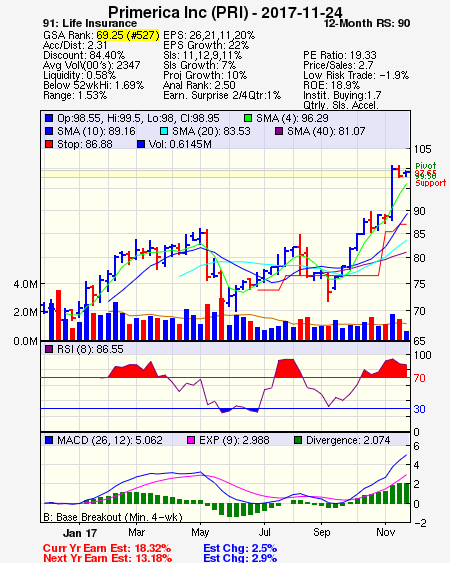Click the blue Op/Hi/Lo/Cl legend swatch
Viewport: 450px width, 563px height.
click(x=49, y=118)
